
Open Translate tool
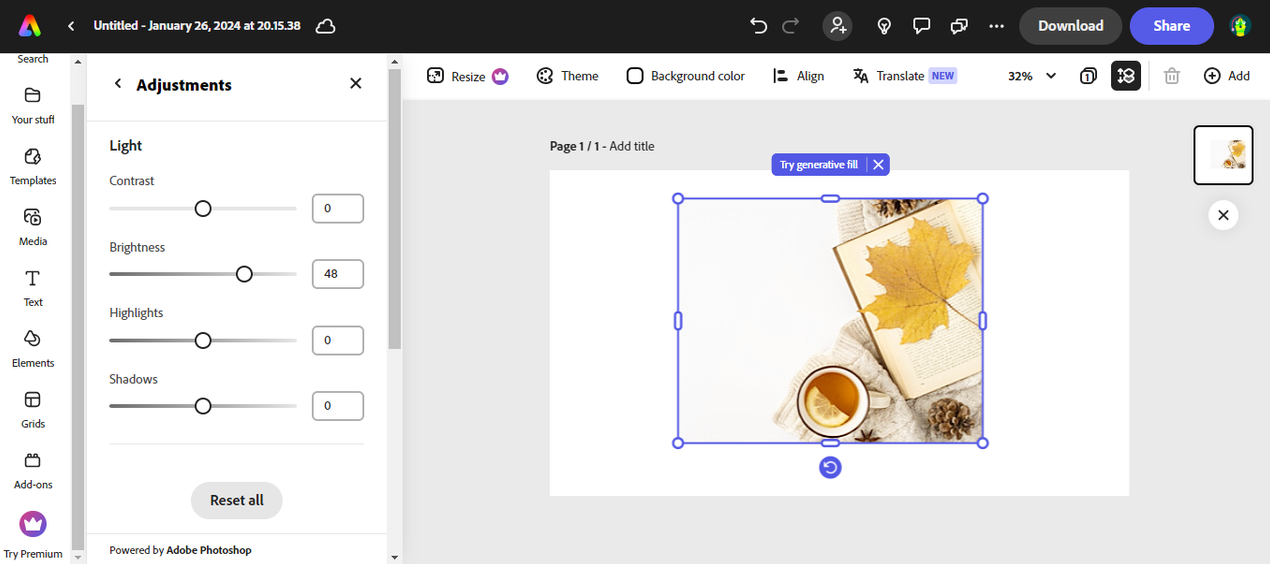904,76
